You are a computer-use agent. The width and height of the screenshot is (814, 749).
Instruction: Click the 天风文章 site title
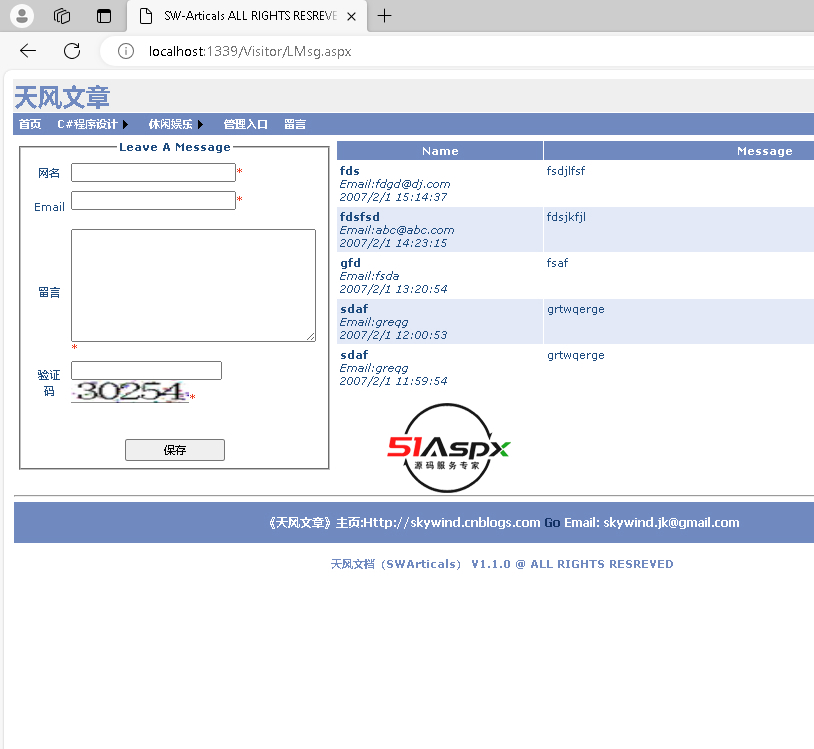click(62, 97)
